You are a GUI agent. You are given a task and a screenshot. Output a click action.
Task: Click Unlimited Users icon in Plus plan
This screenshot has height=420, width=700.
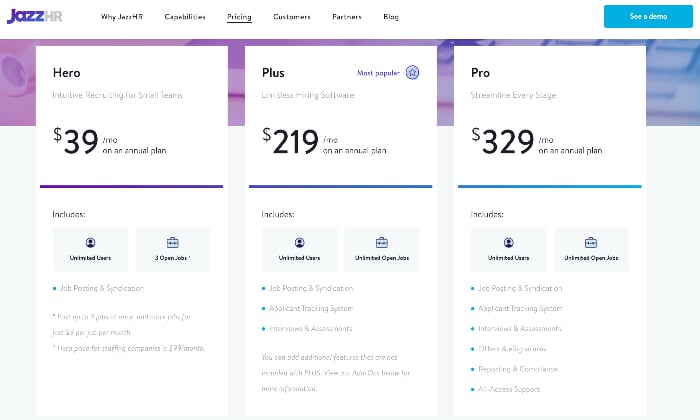tap(300, 242)
